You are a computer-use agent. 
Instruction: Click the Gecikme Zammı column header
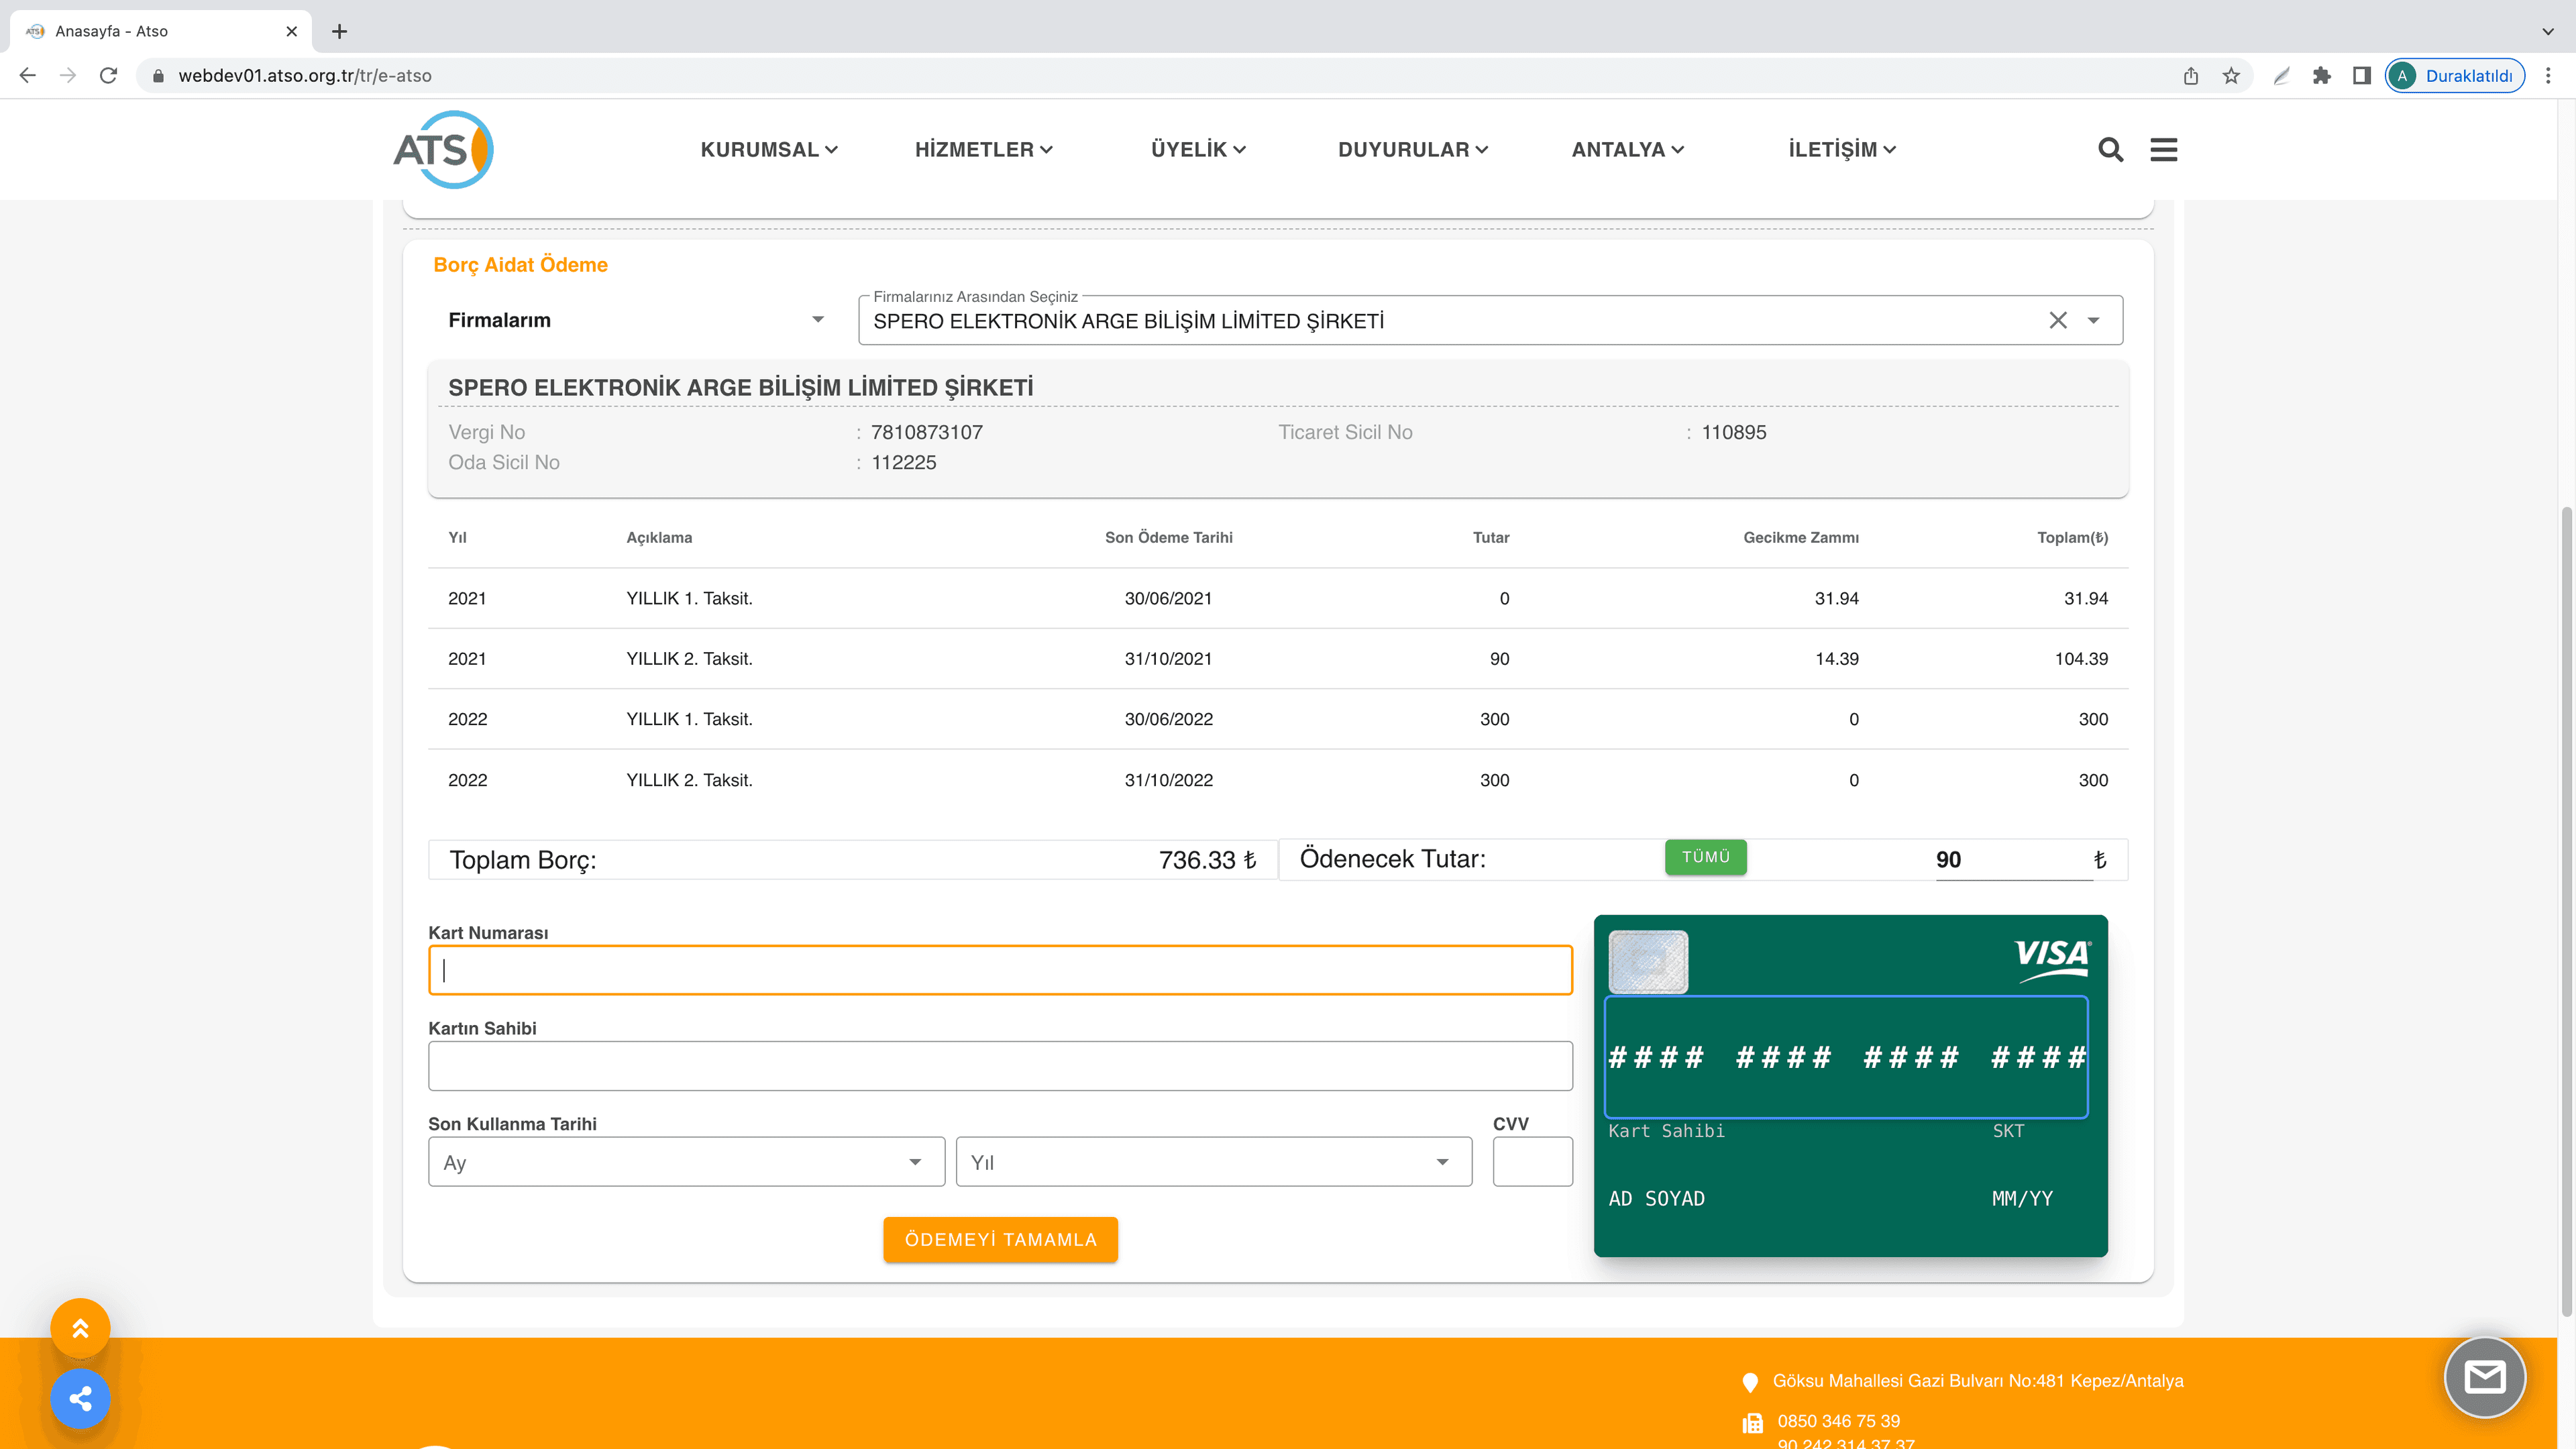pos(1801,537)
